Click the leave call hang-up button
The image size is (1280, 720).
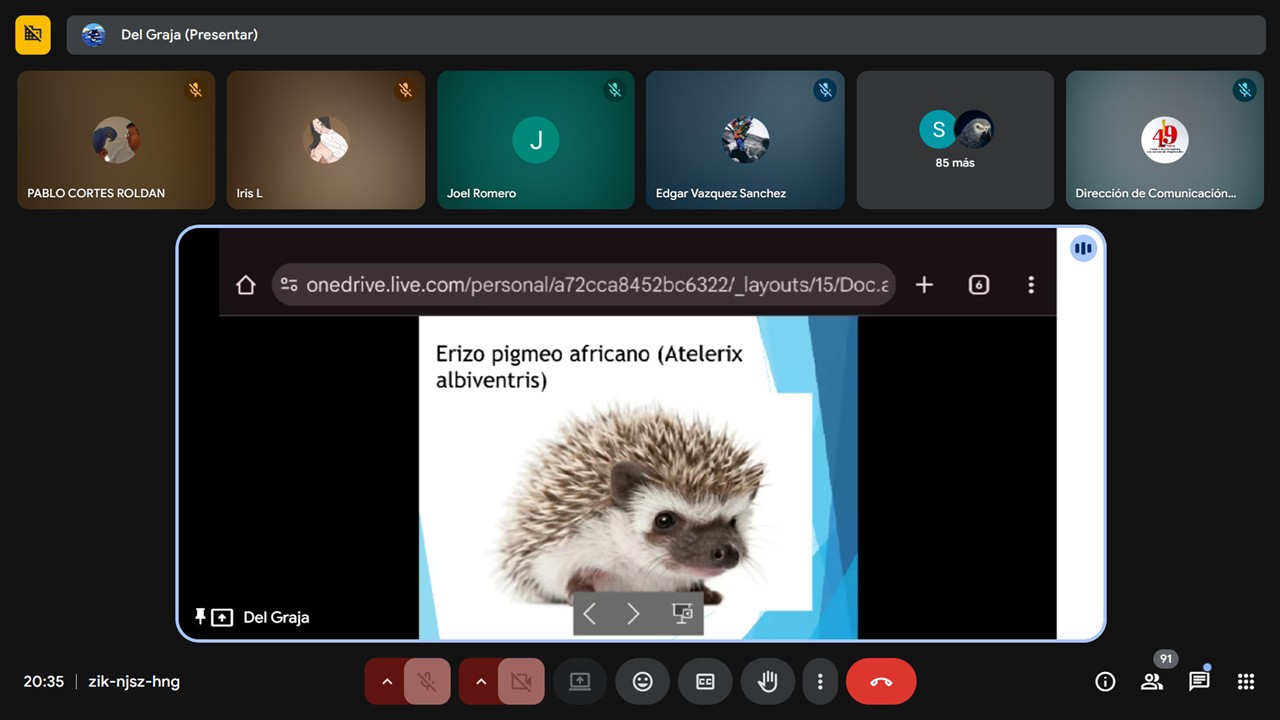click(880, 682)
